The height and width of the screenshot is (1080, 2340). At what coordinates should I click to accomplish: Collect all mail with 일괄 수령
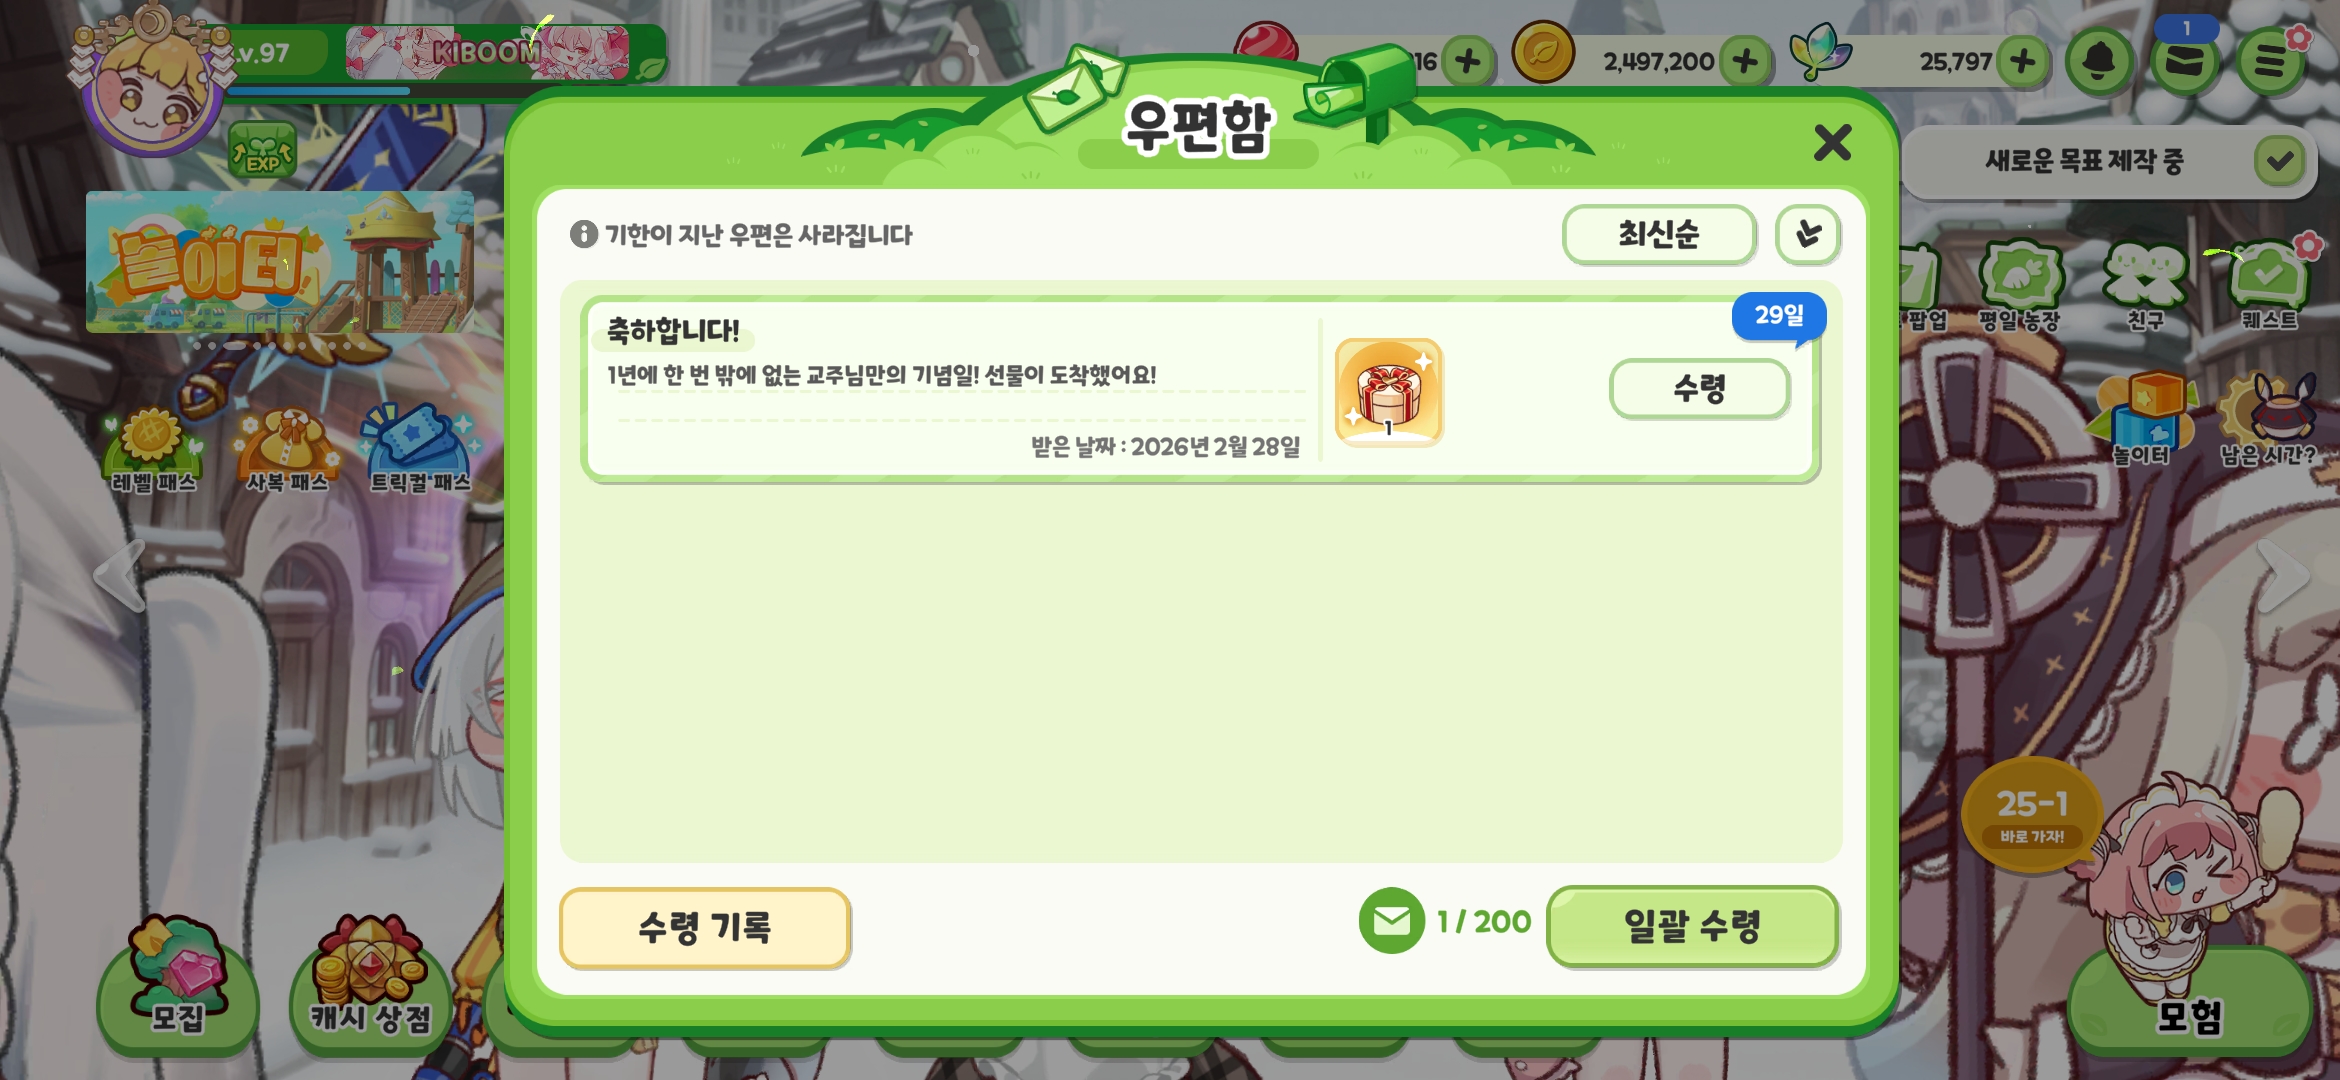pos(1692,926)
